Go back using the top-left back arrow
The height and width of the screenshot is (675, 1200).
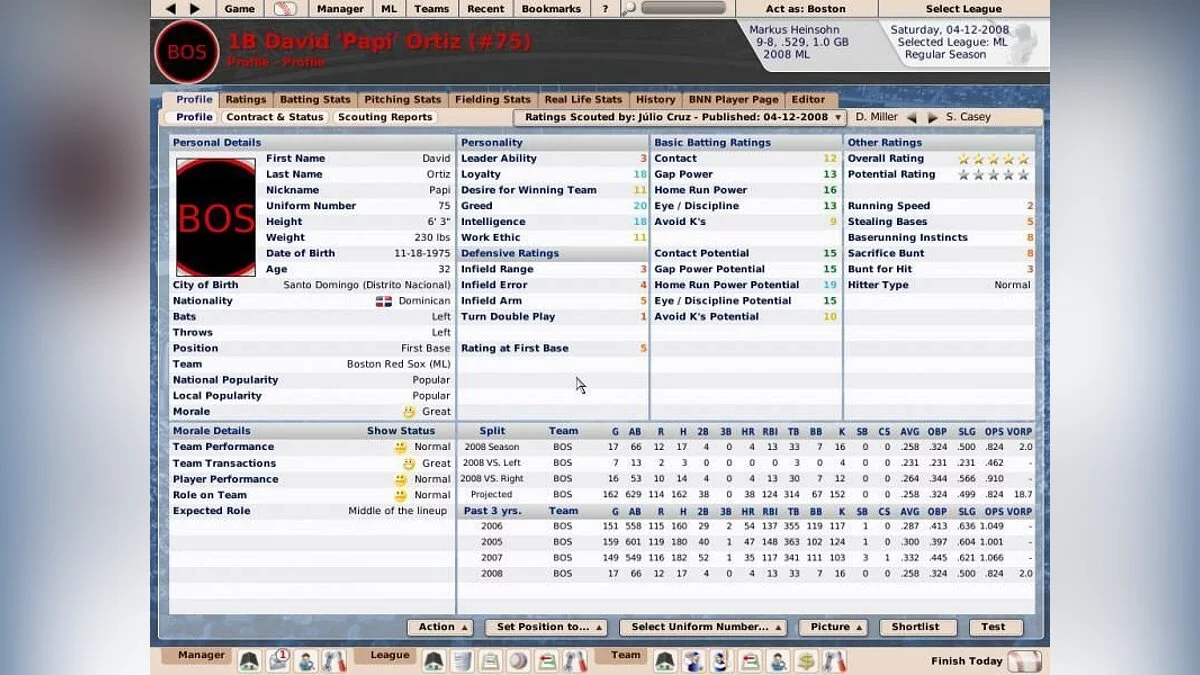[x=170, y=9]
